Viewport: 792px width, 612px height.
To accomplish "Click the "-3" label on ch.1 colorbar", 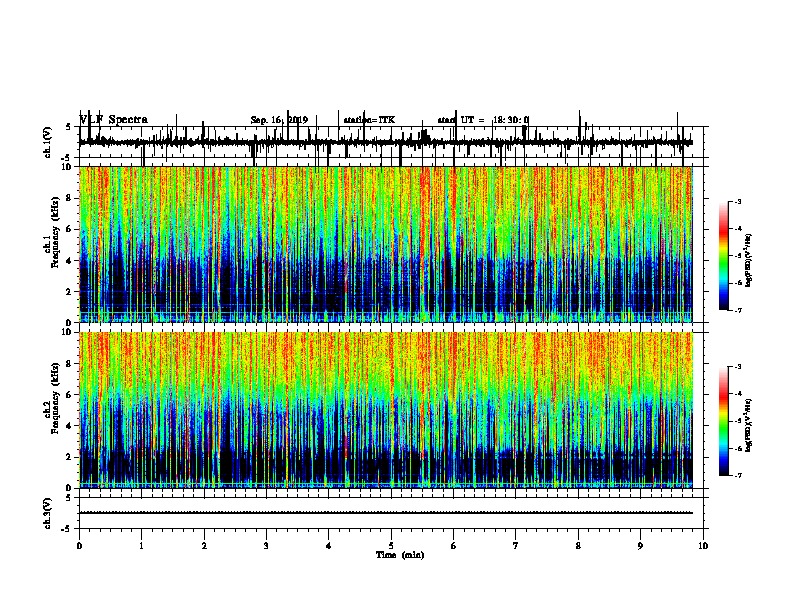I will (737, 201).
